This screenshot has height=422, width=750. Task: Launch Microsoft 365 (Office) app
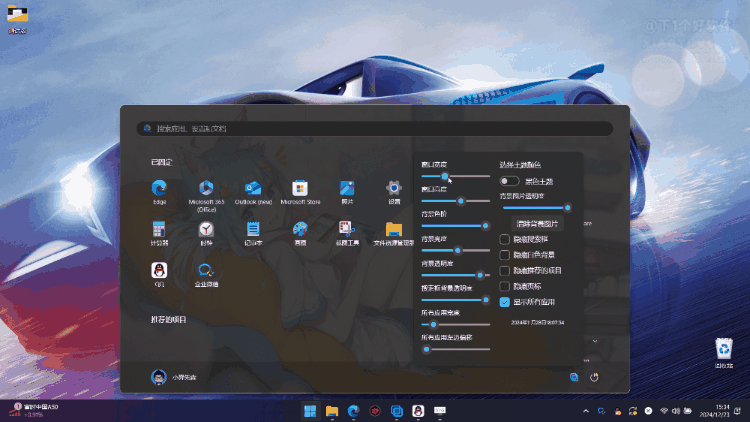[x=206, y=188]
